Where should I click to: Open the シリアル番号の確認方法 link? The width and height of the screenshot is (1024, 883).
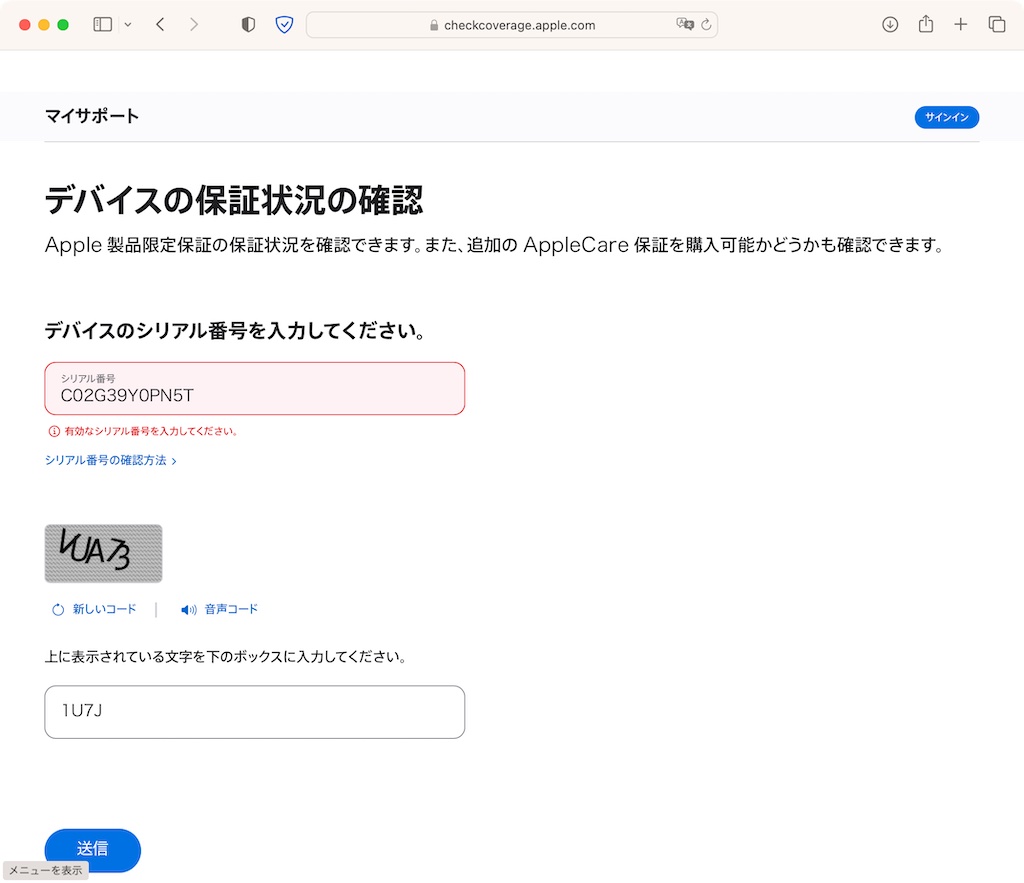click(111, 460)
